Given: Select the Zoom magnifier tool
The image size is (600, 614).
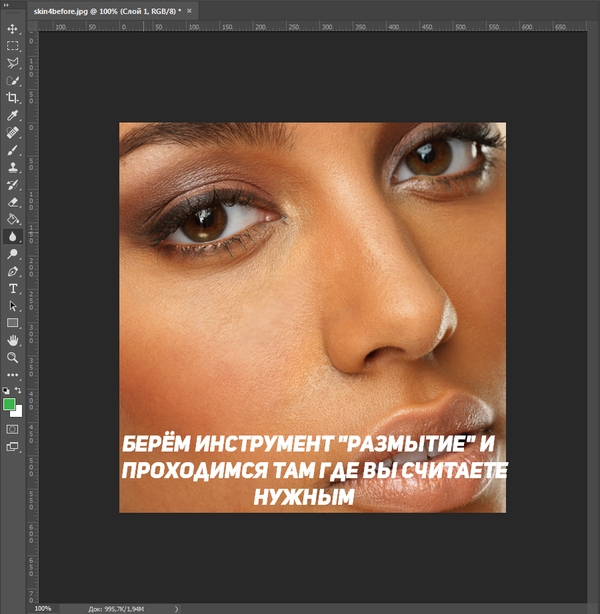Looking at the screenshot, I should click(13, 357).
